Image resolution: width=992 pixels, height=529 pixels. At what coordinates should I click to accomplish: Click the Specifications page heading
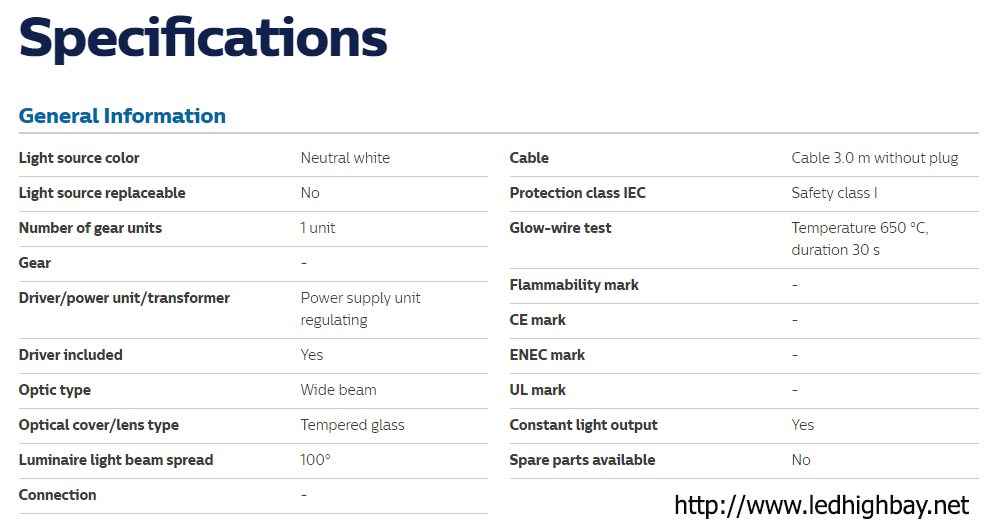click(x=203, y=38)
